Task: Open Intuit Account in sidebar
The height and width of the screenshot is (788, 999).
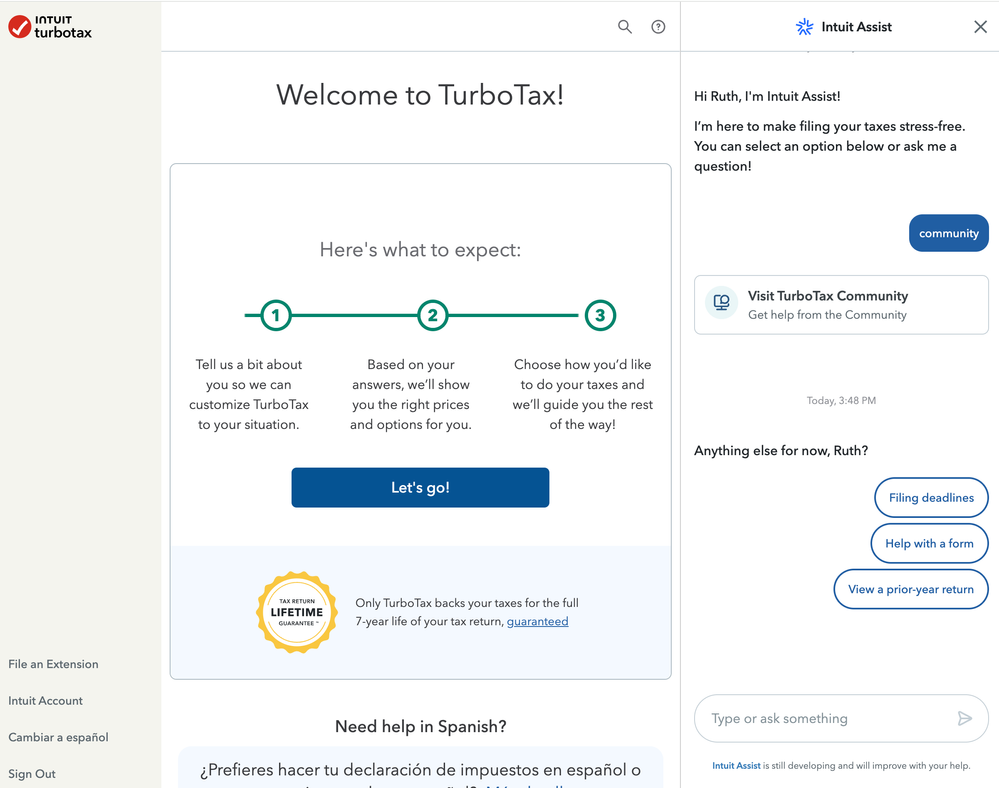Action: [x=45, y=701]
